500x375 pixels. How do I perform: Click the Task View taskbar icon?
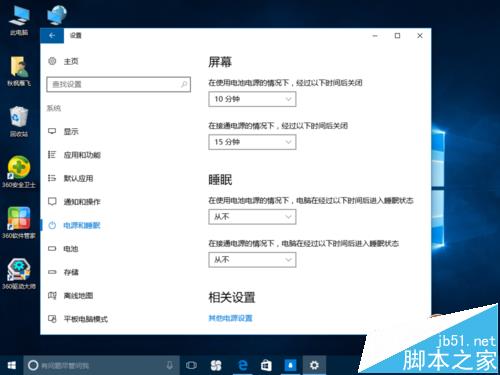[x=191, y=365]
